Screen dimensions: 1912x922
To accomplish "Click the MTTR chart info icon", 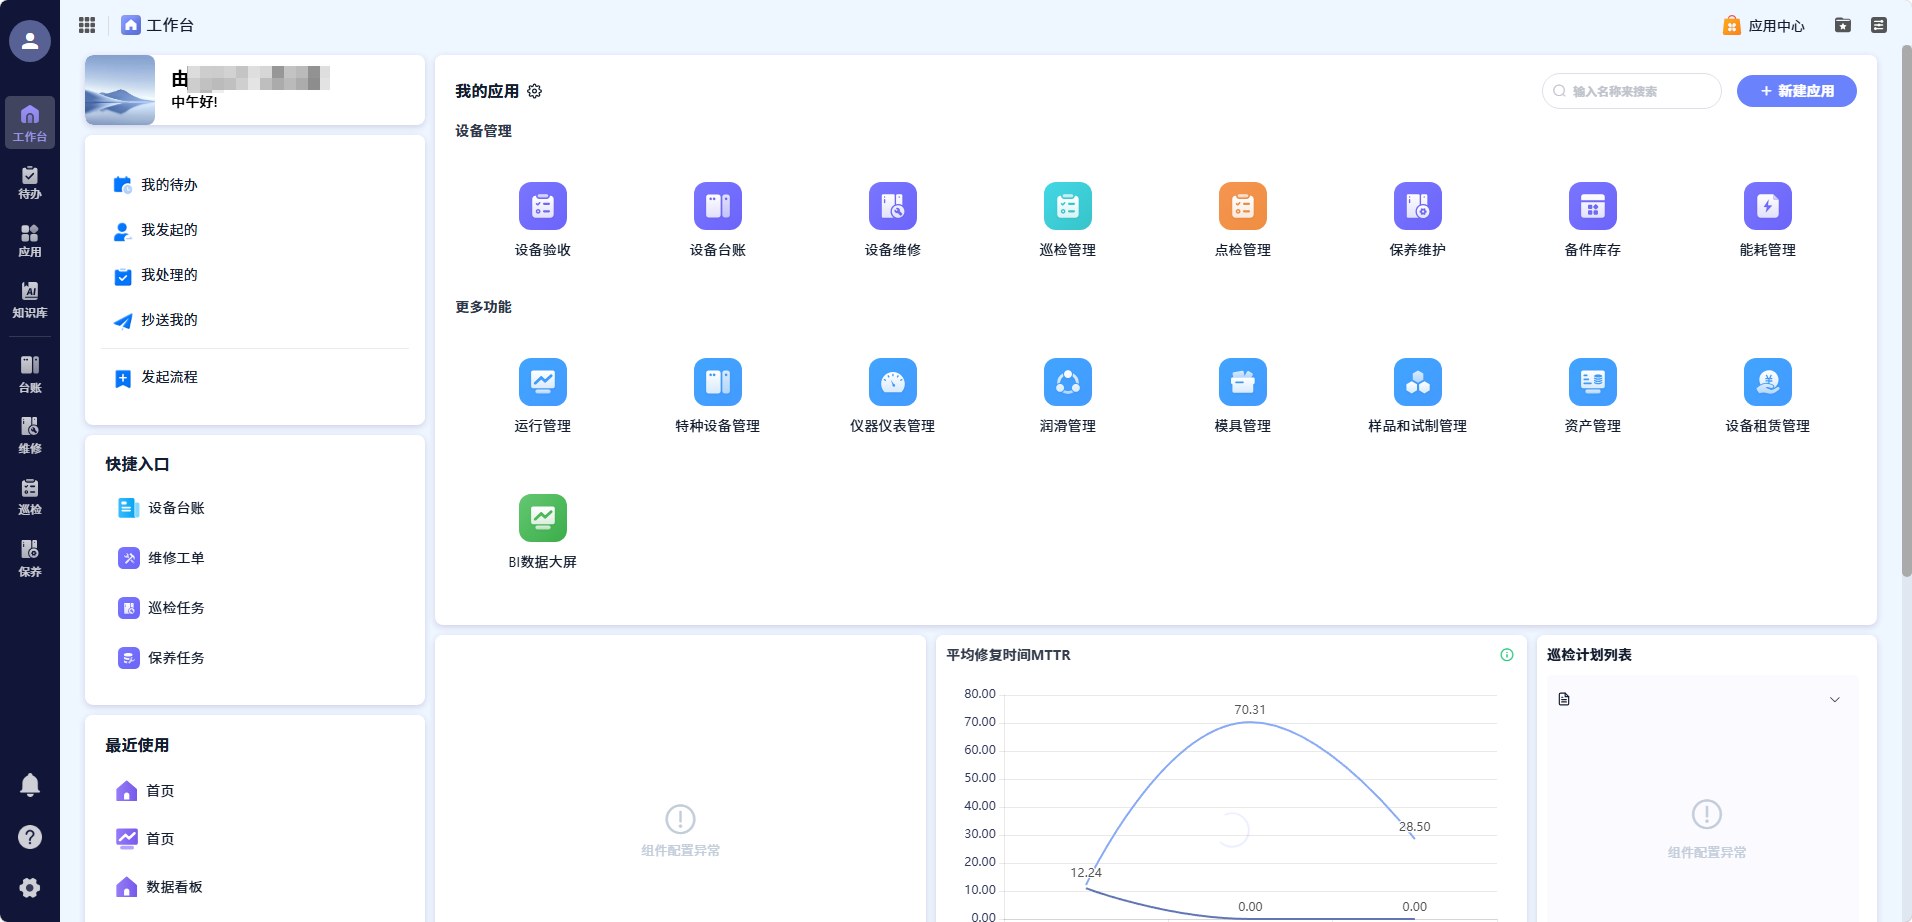I will 1507,655.
